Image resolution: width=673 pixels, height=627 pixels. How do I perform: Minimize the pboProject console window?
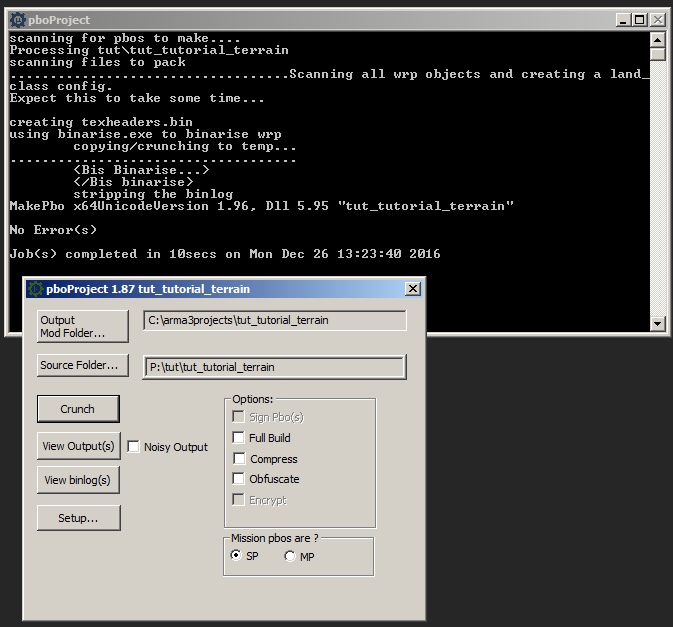pyautogui.click(x=623, y=20)
